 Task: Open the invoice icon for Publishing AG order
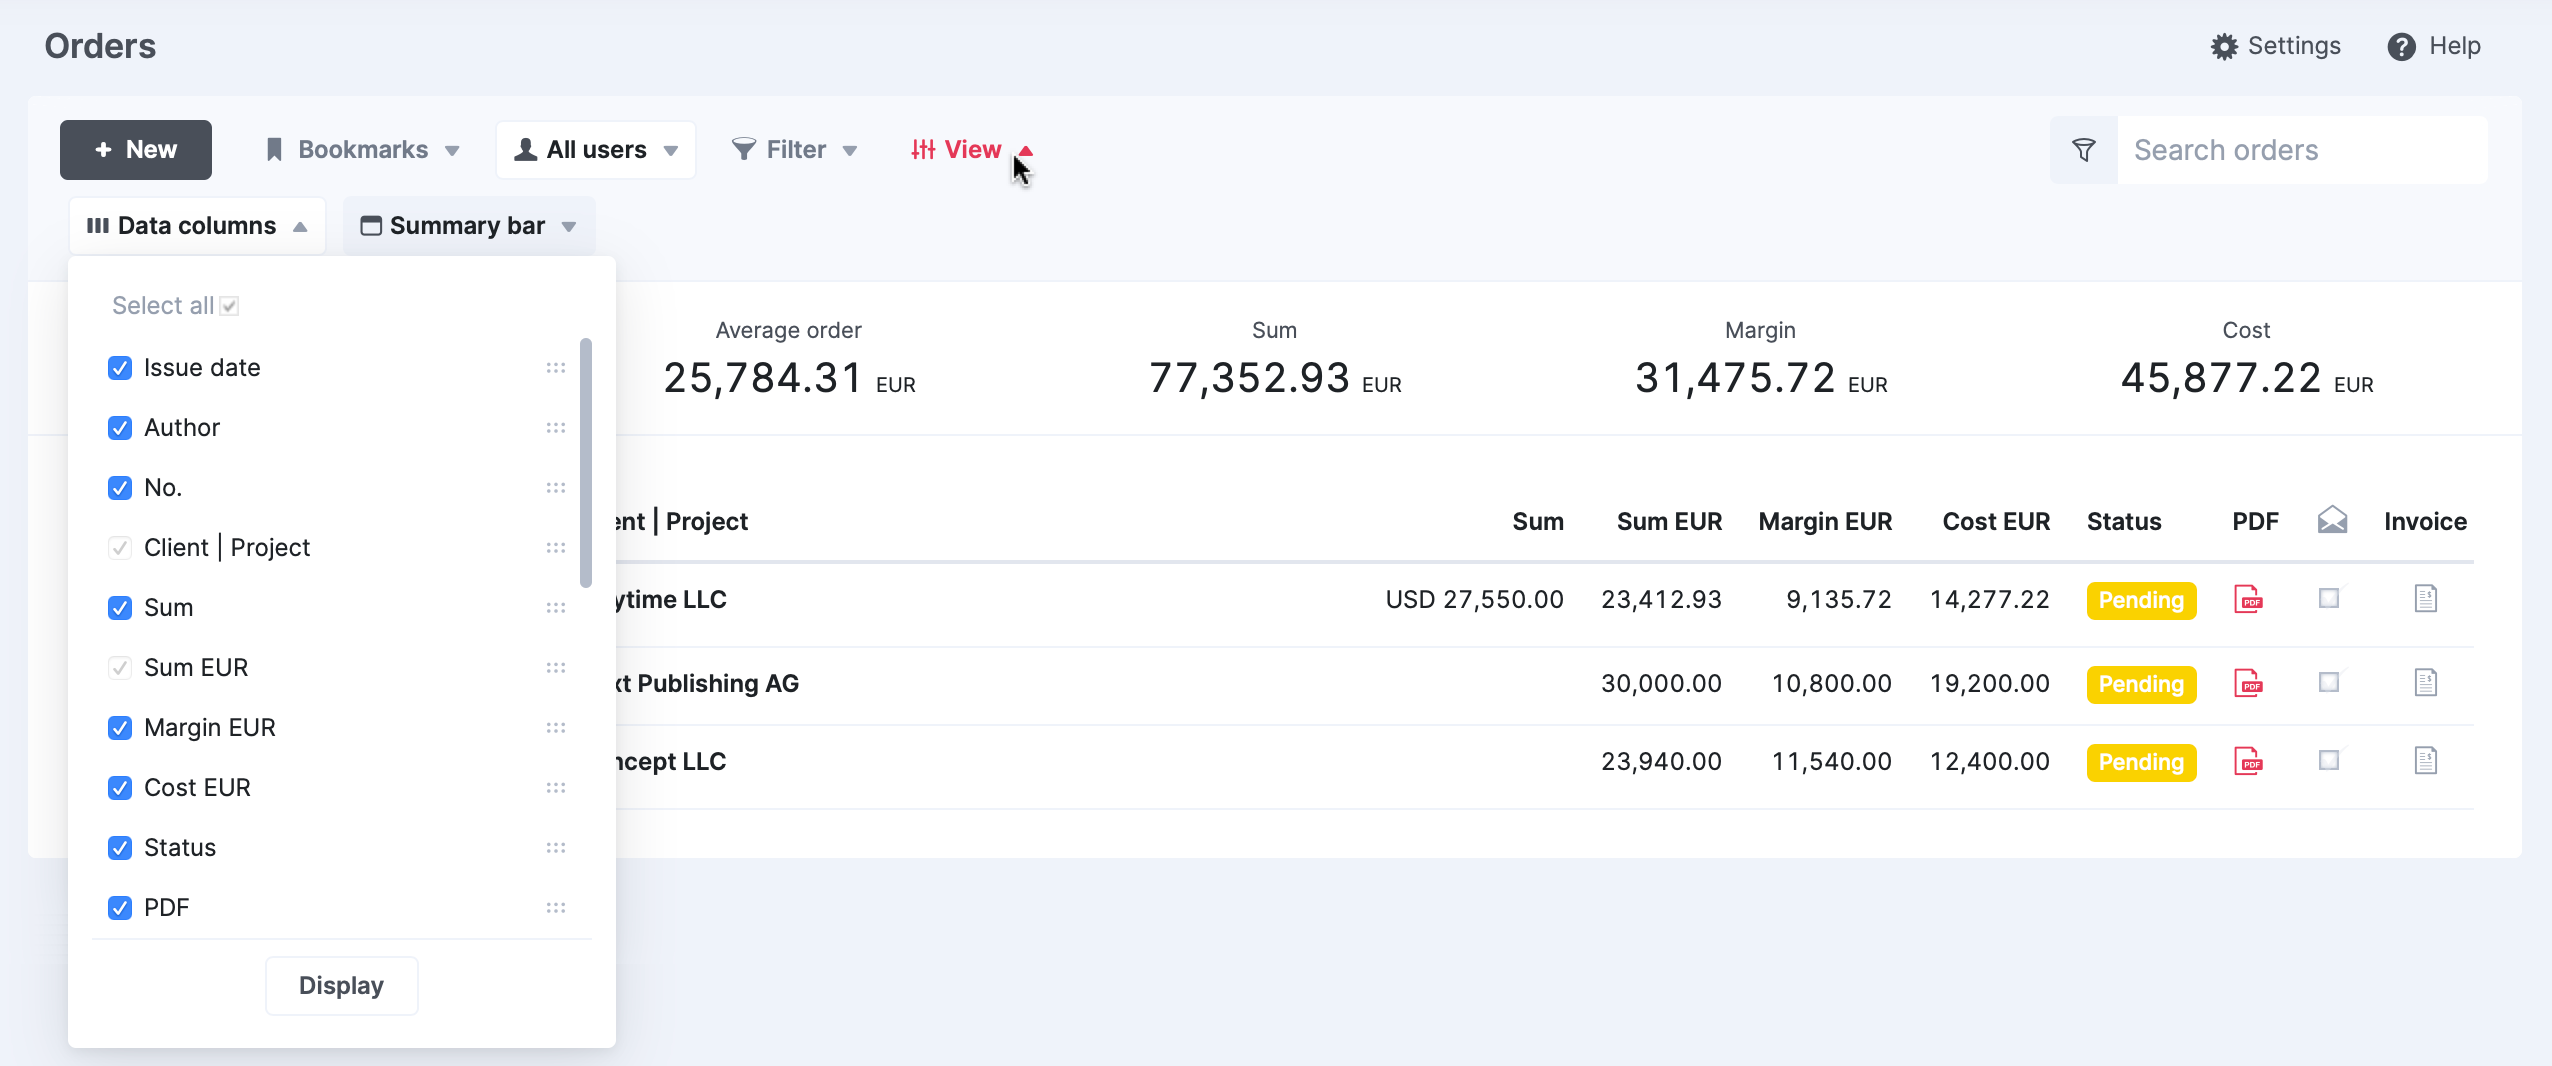point(2425,683)
